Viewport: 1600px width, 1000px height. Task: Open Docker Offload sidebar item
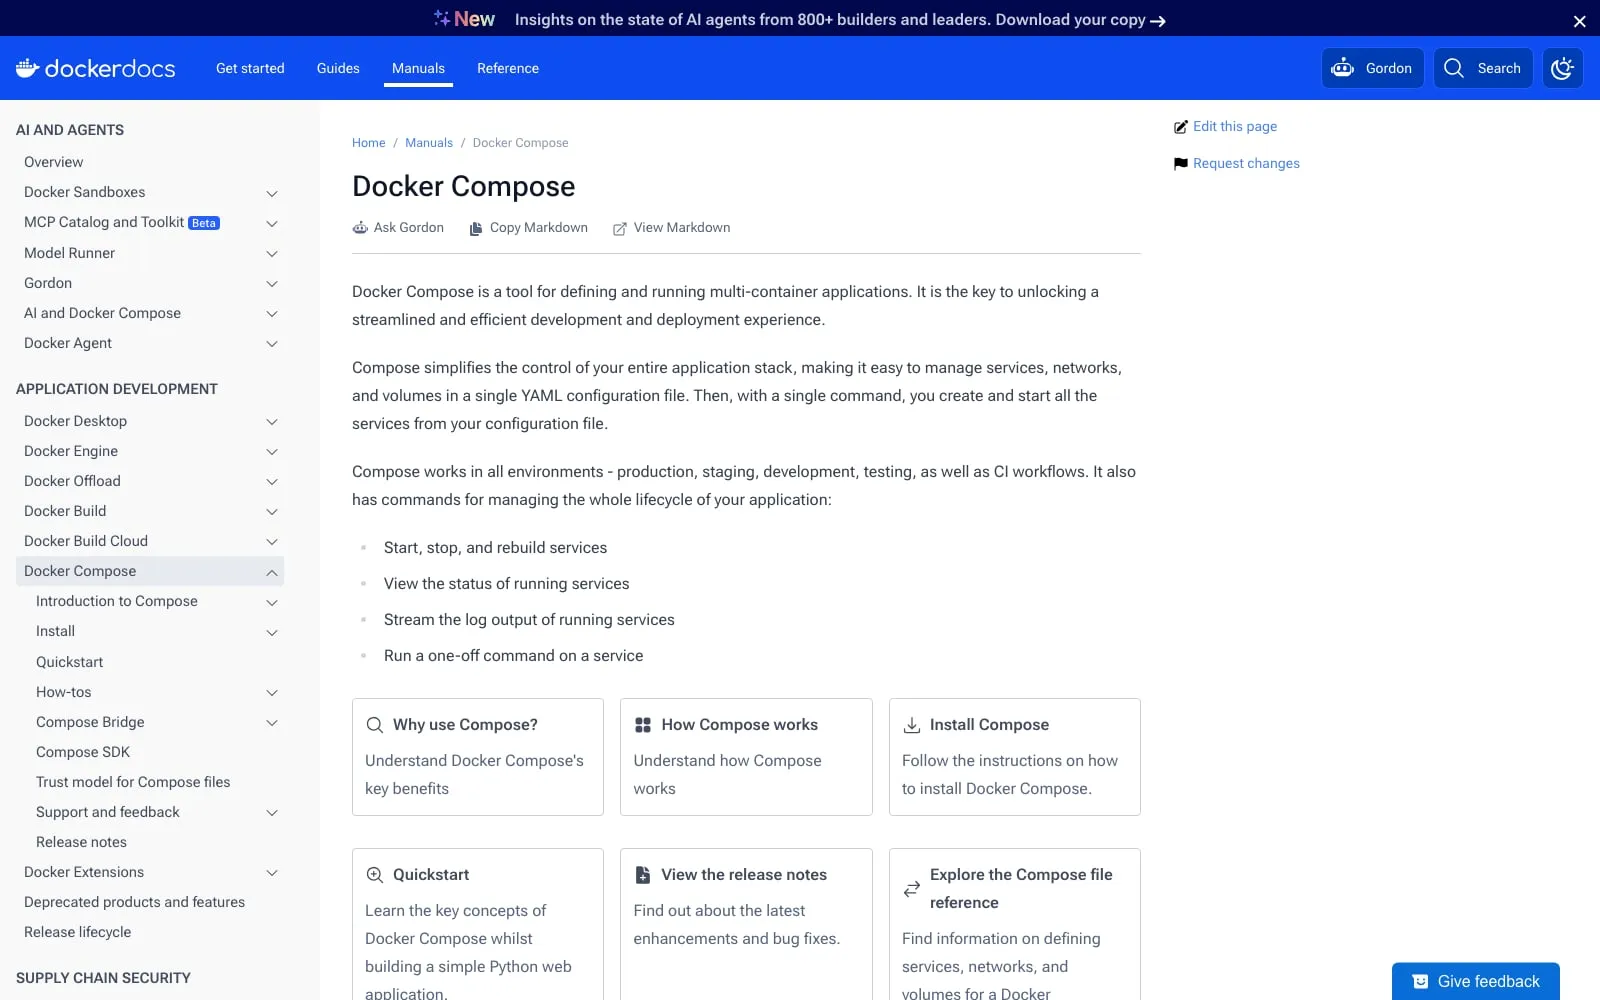(x=72, y=481)
